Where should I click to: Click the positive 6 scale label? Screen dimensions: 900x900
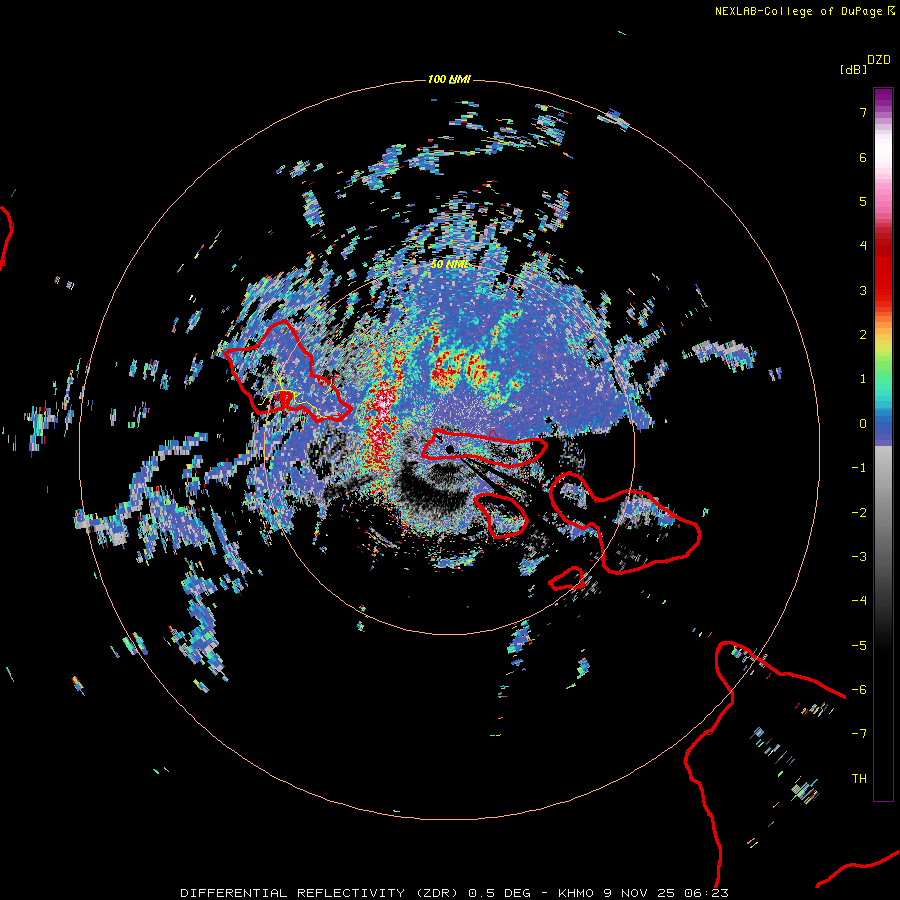pyautogui.click(x=863, y=157)
